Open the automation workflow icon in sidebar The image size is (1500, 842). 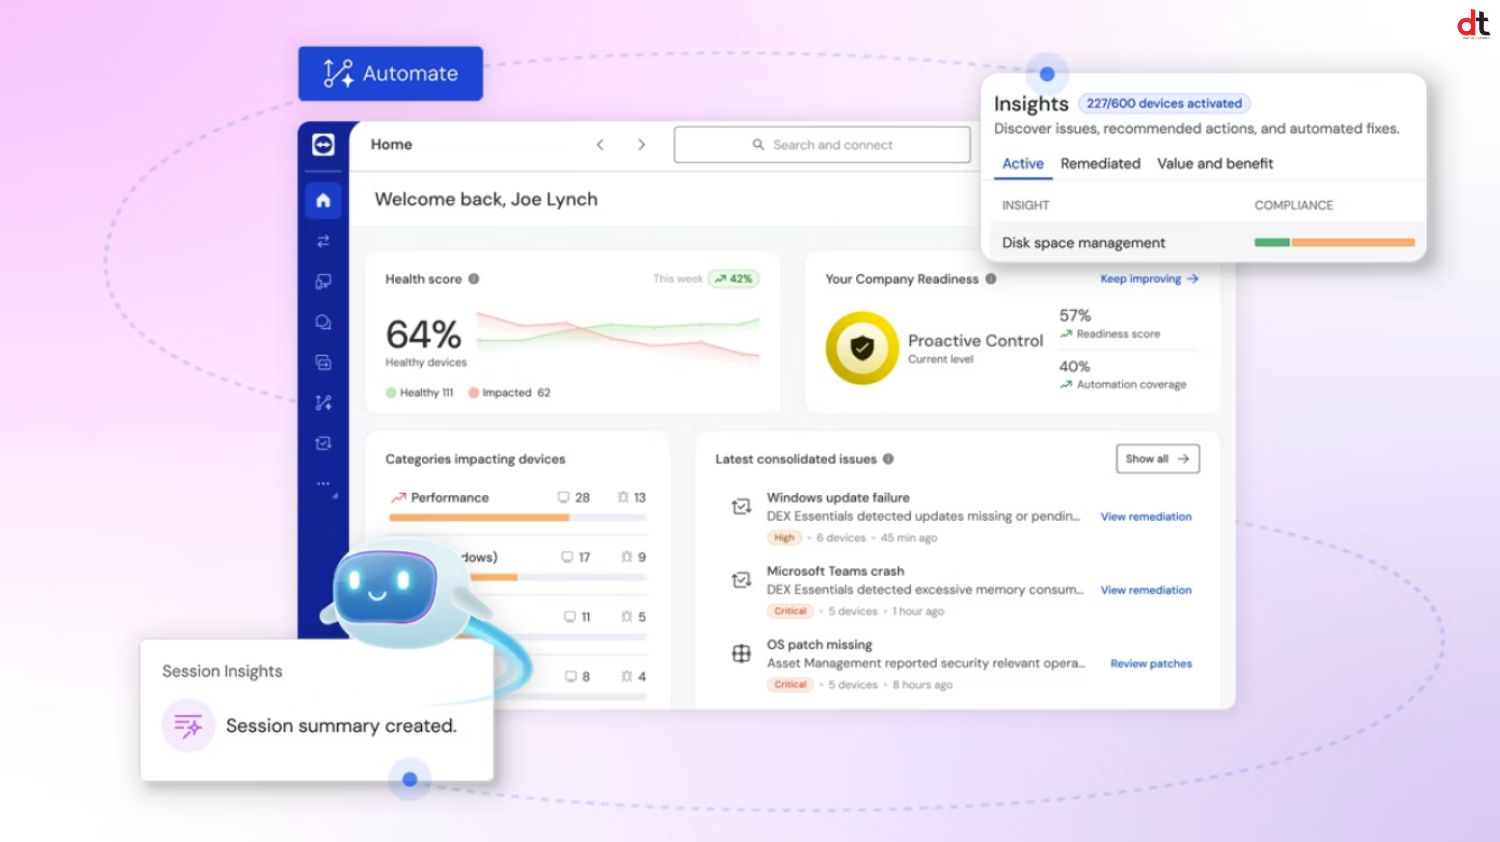(323, 402)
